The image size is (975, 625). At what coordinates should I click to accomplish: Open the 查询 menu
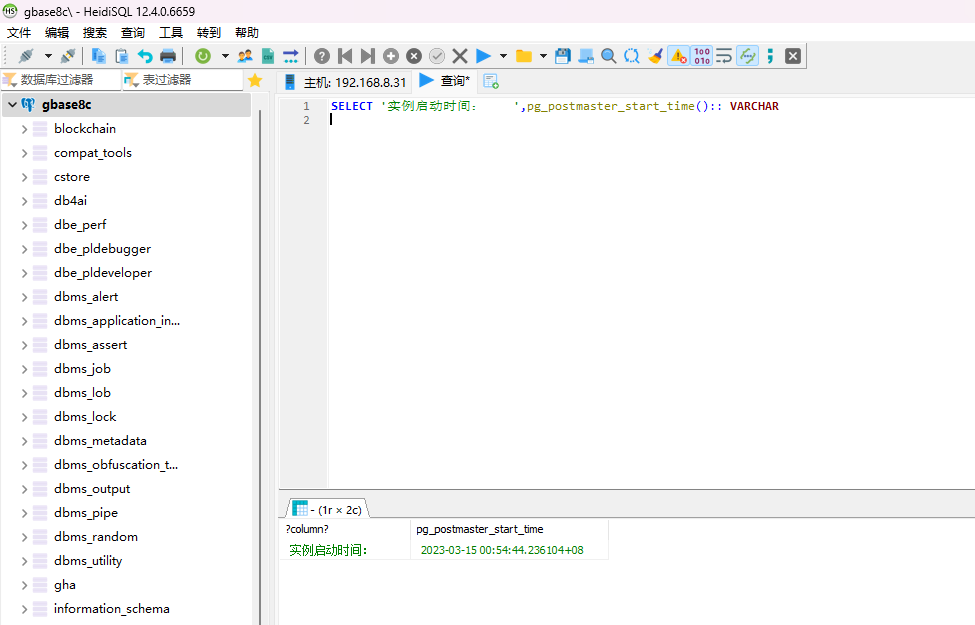(133, 32)
